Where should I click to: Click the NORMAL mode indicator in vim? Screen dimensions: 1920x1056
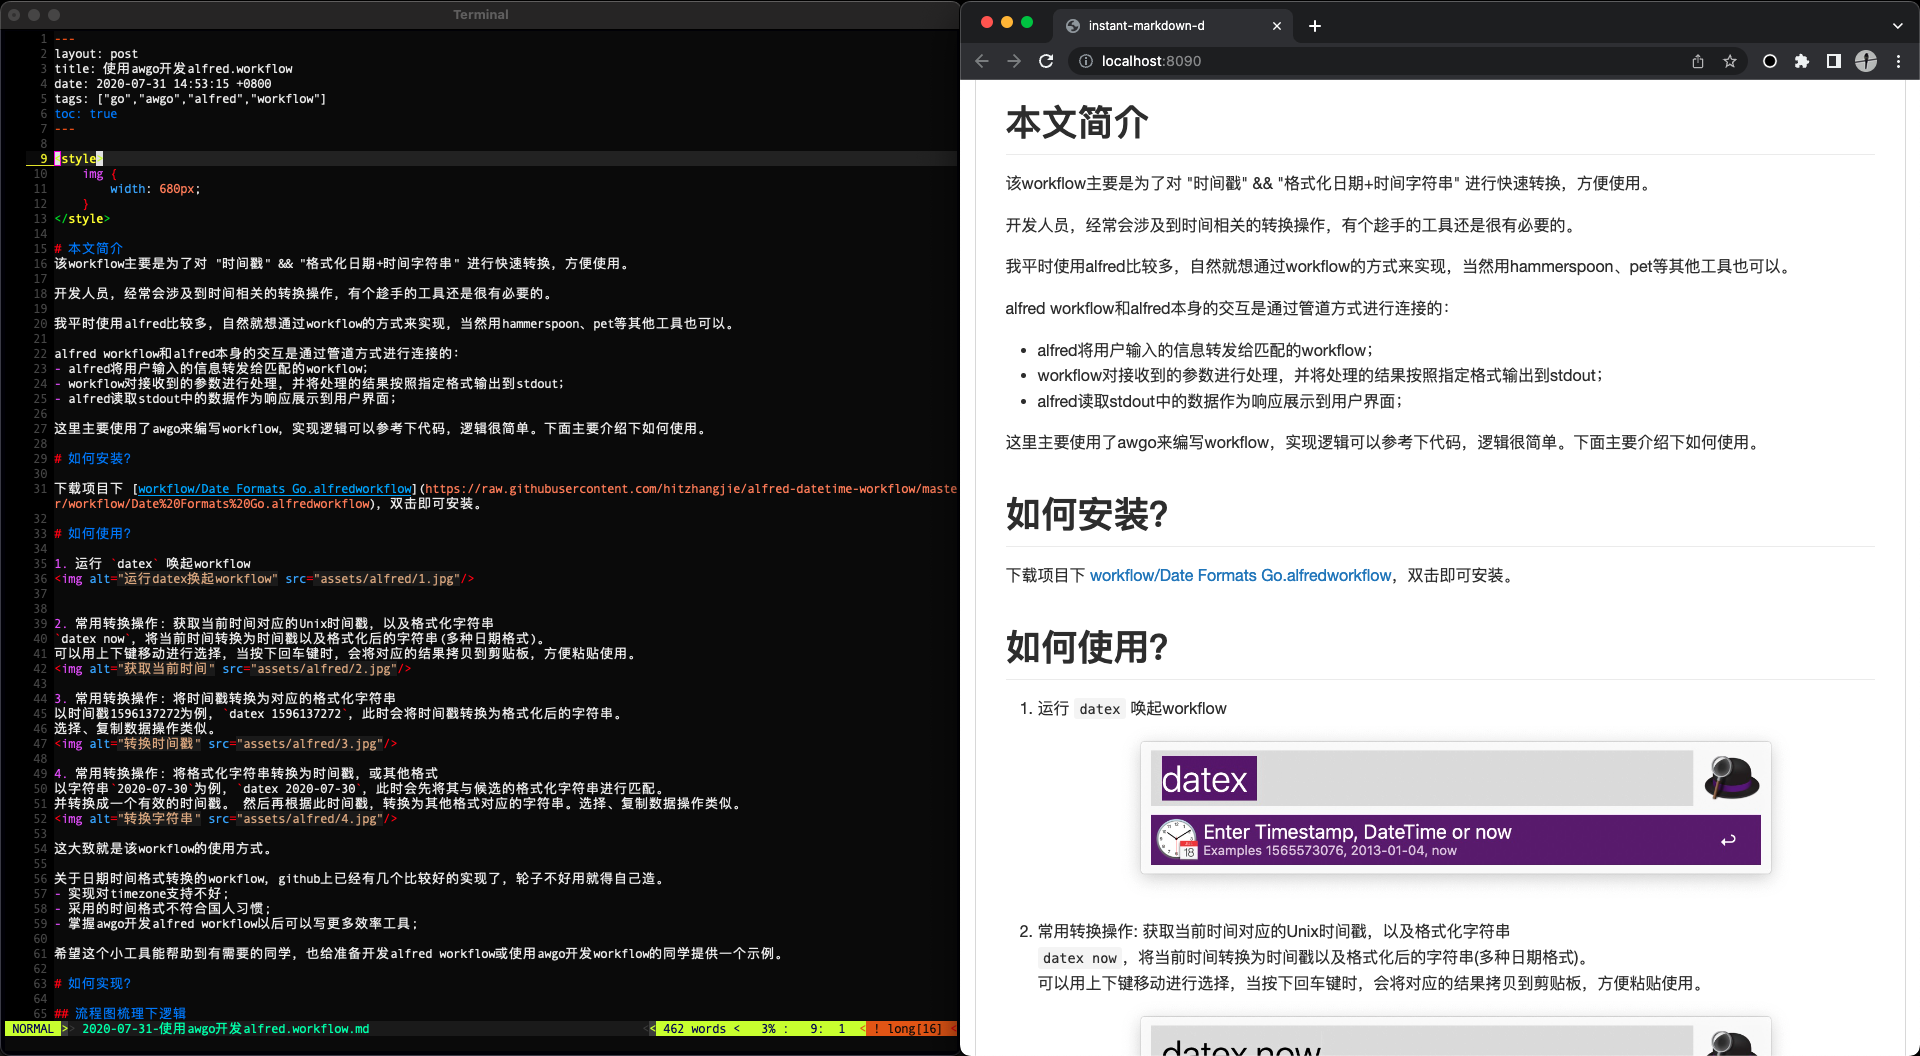pyautogui.click(x=33, y=1029)
